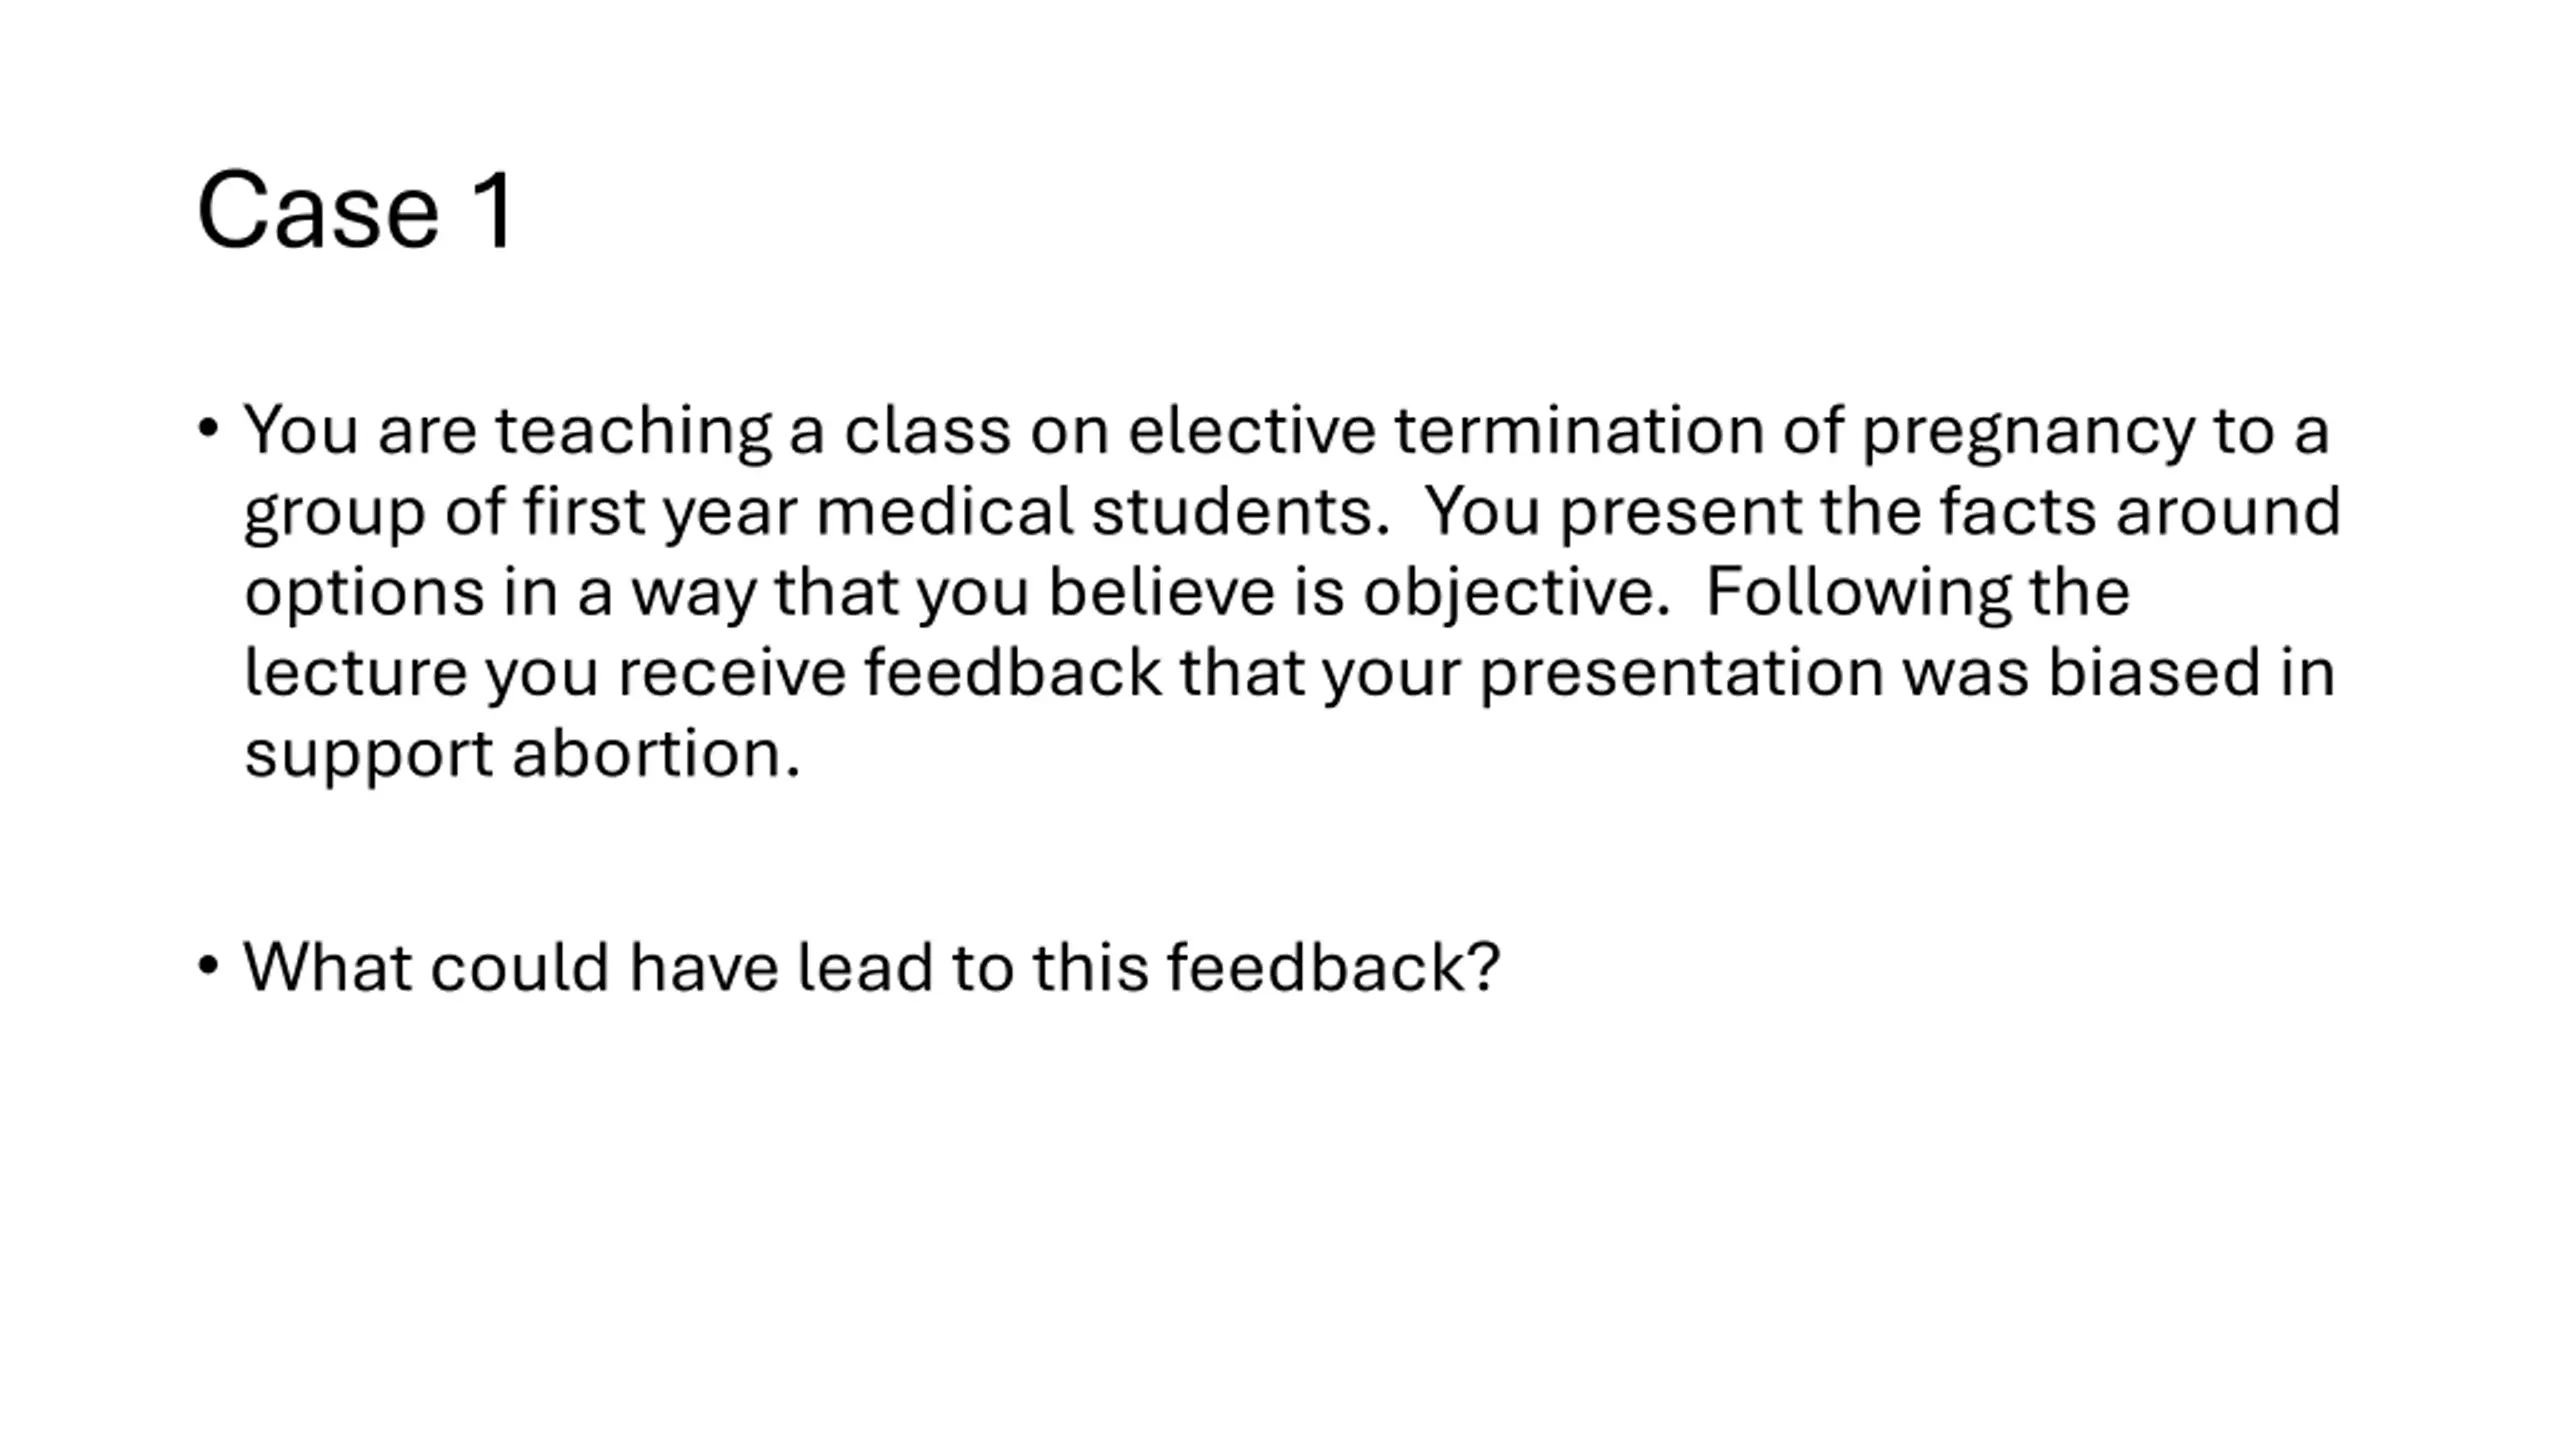Click 'feedback?' at the end of question
This screenshot has height=1440, width=2560.
(x=1334, y=967)
